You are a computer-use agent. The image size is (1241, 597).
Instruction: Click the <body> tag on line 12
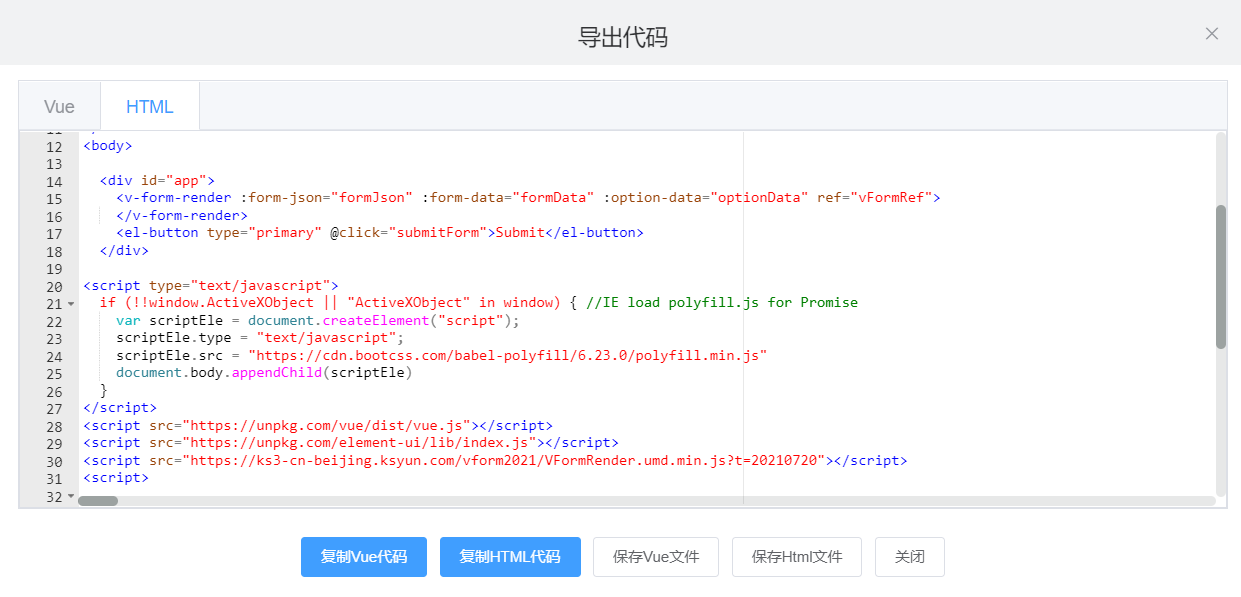click(x=108, y=146)
